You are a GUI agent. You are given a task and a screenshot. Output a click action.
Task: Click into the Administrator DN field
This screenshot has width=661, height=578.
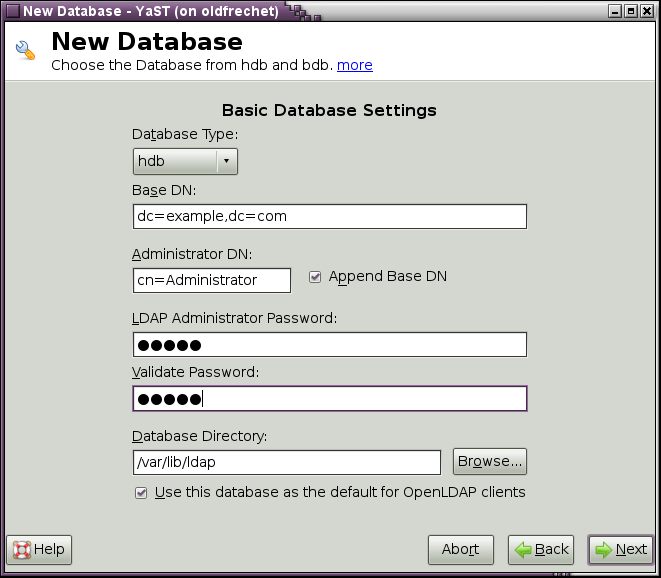pos(211,280)
